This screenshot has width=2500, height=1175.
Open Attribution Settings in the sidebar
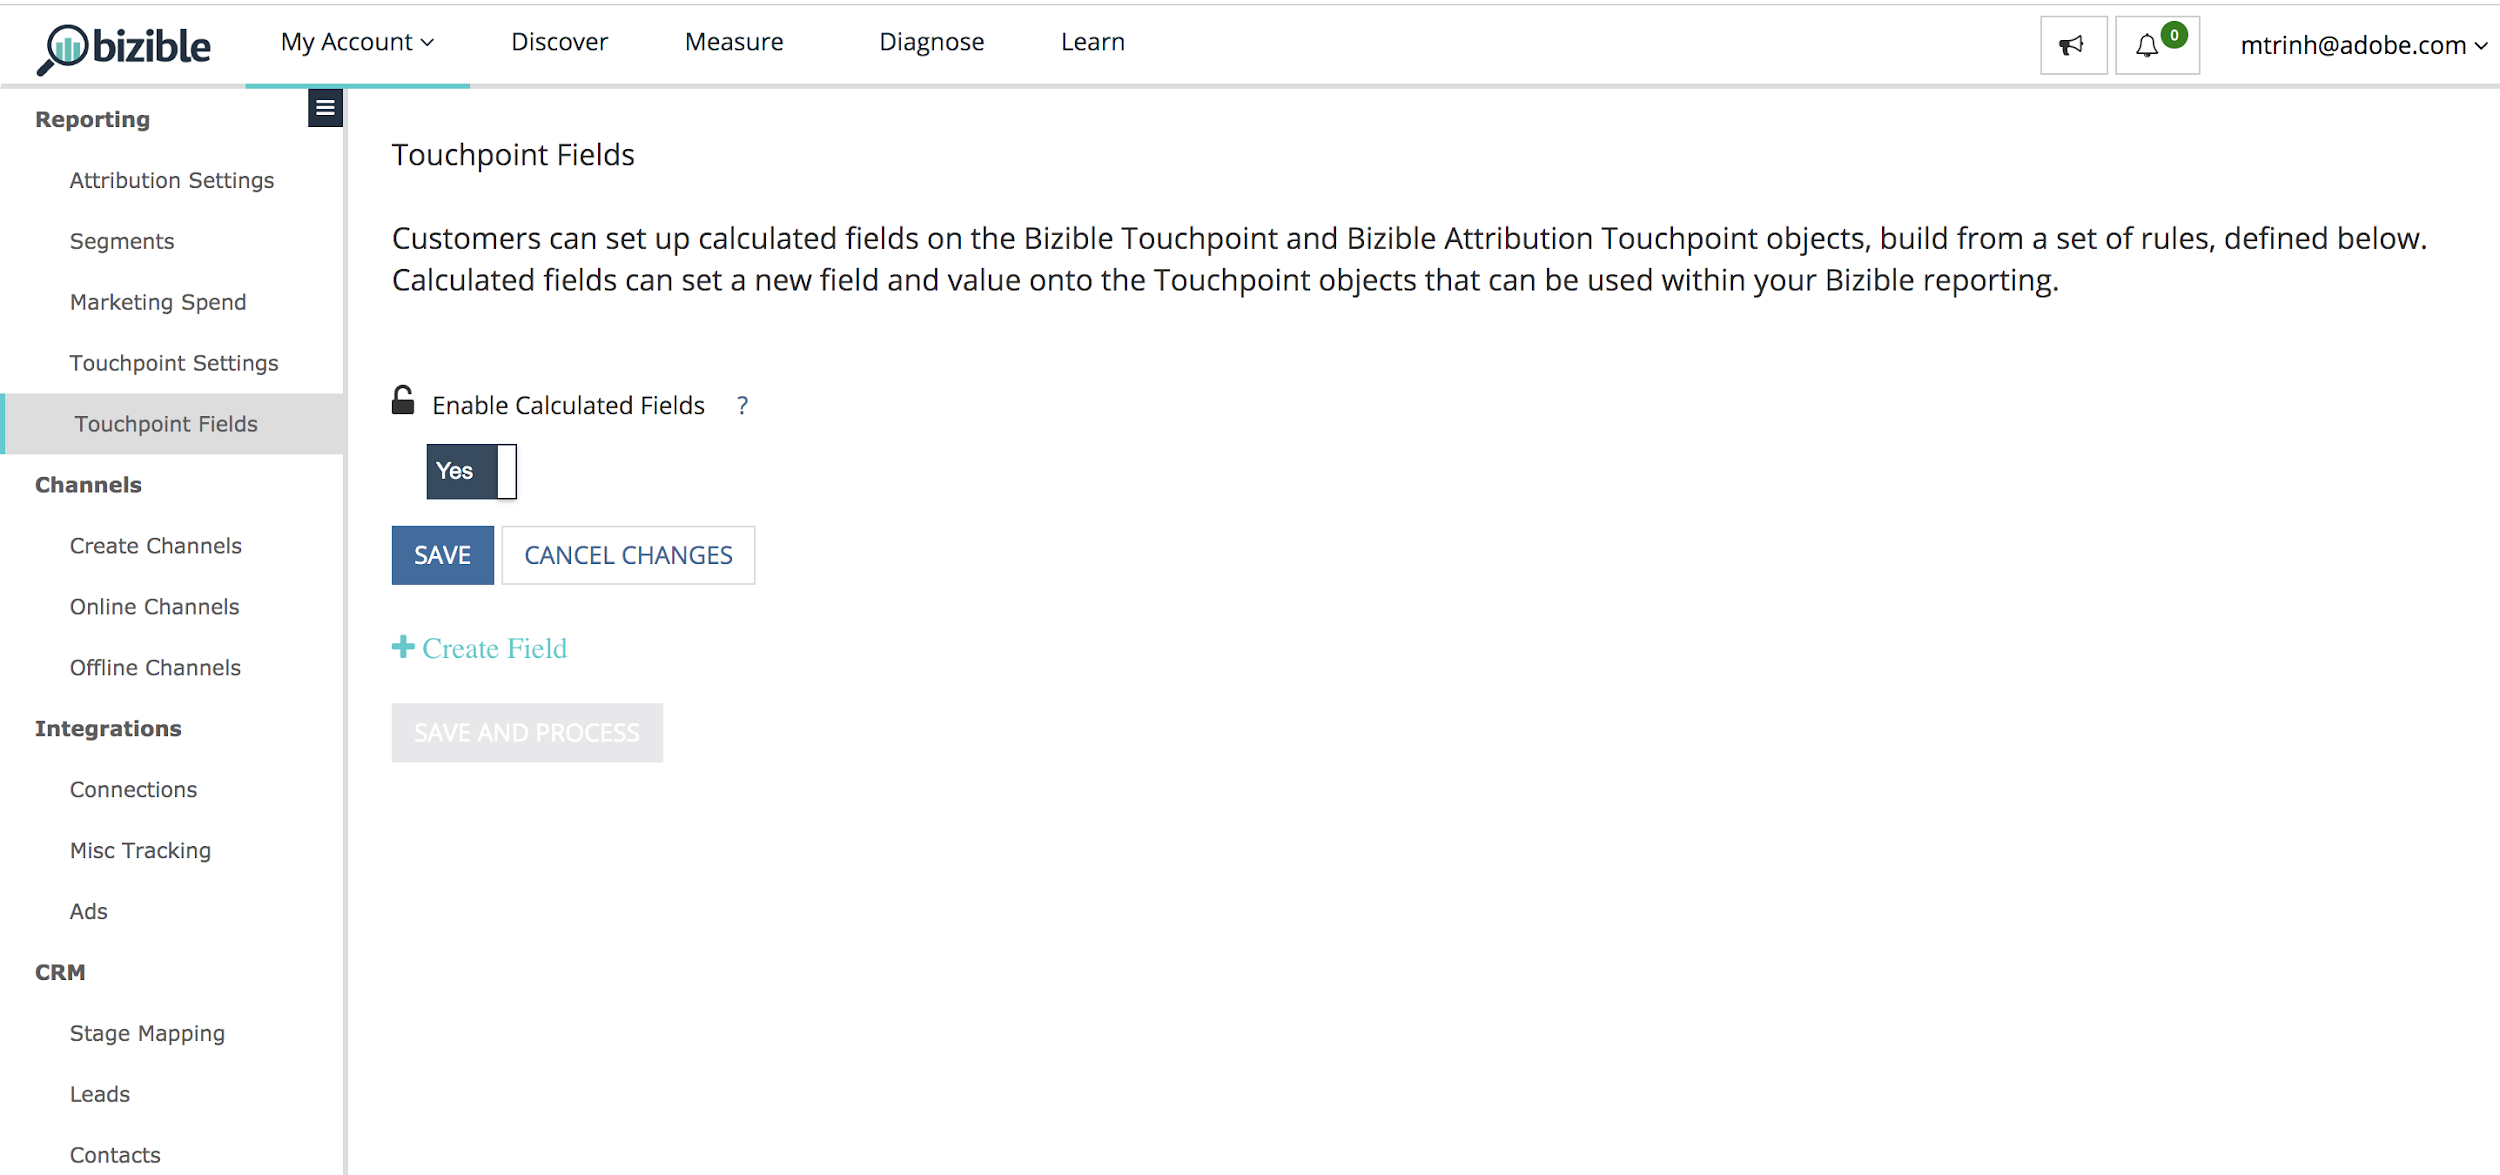tap(172, 180)
